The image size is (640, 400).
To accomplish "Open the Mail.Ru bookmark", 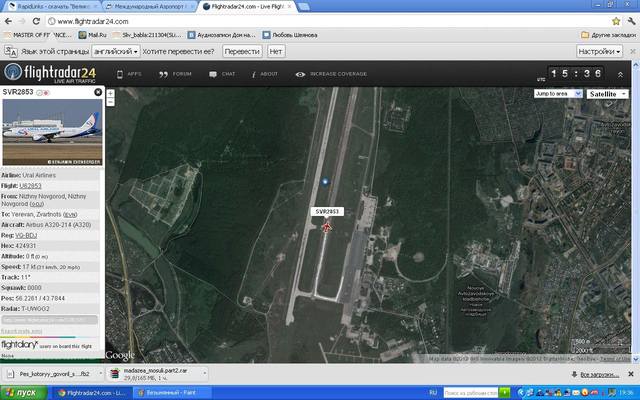I will (x=92, y=35).
